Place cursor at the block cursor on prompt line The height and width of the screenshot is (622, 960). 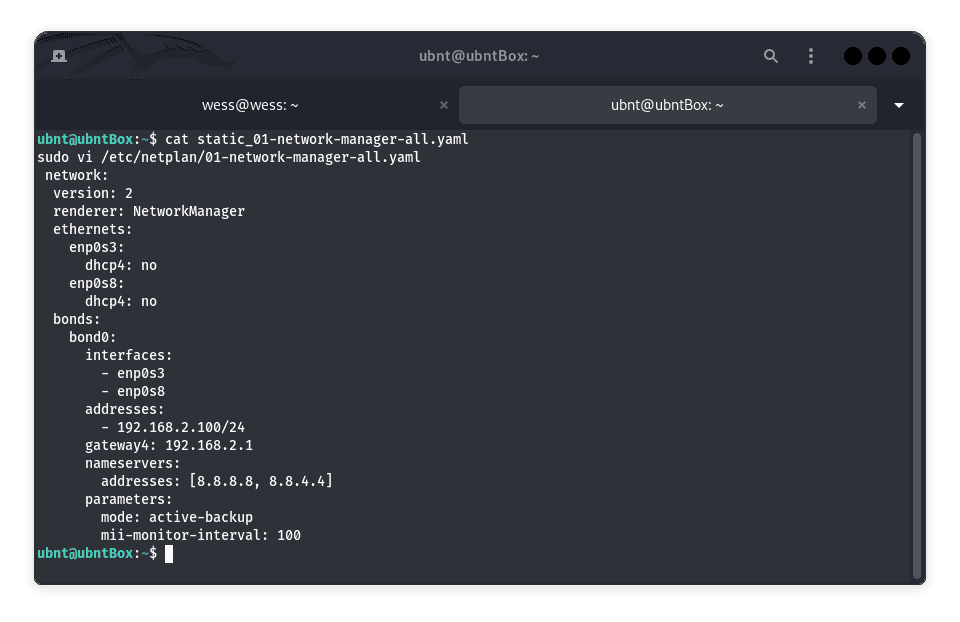pos(167,554)
